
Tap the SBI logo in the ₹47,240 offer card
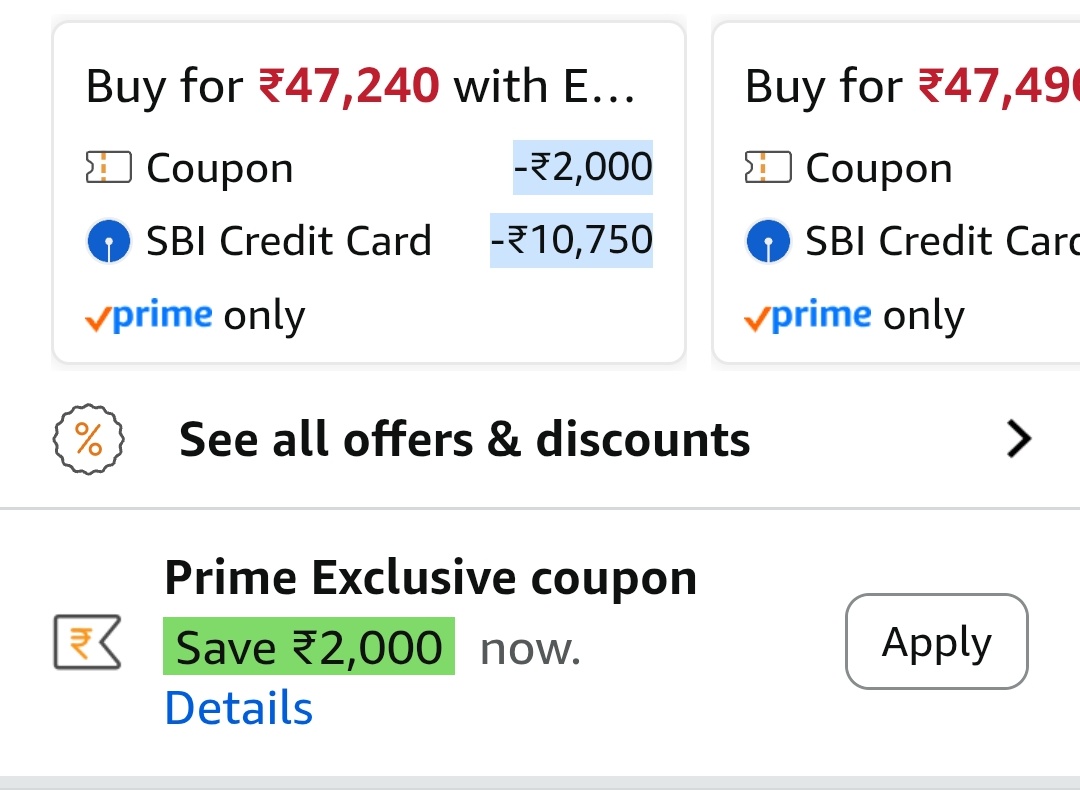click(108, 241)
